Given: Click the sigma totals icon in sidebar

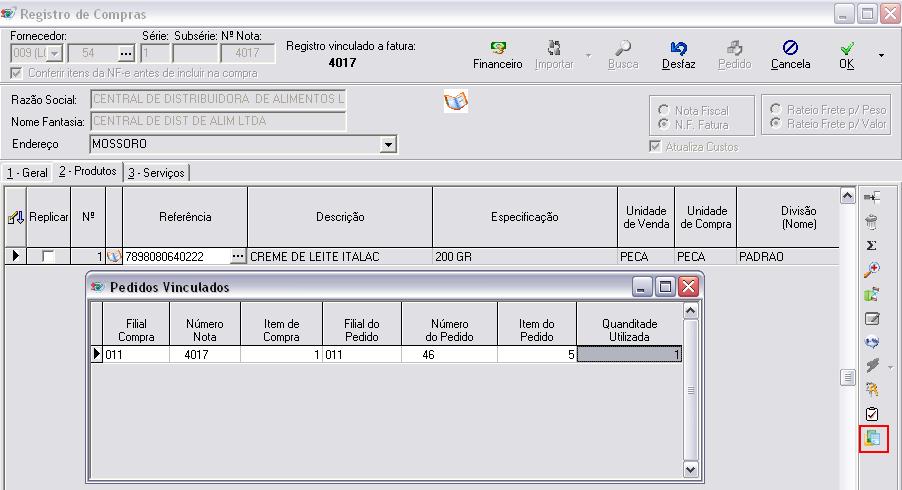Looking at the screenshot, I should [x=871, y=245].
